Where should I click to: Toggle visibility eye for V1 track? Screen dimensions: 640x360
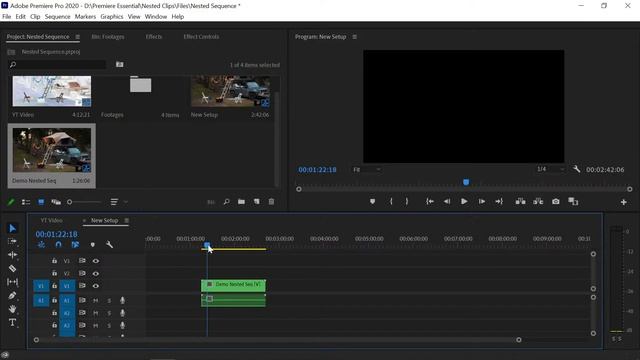[96, 286]
